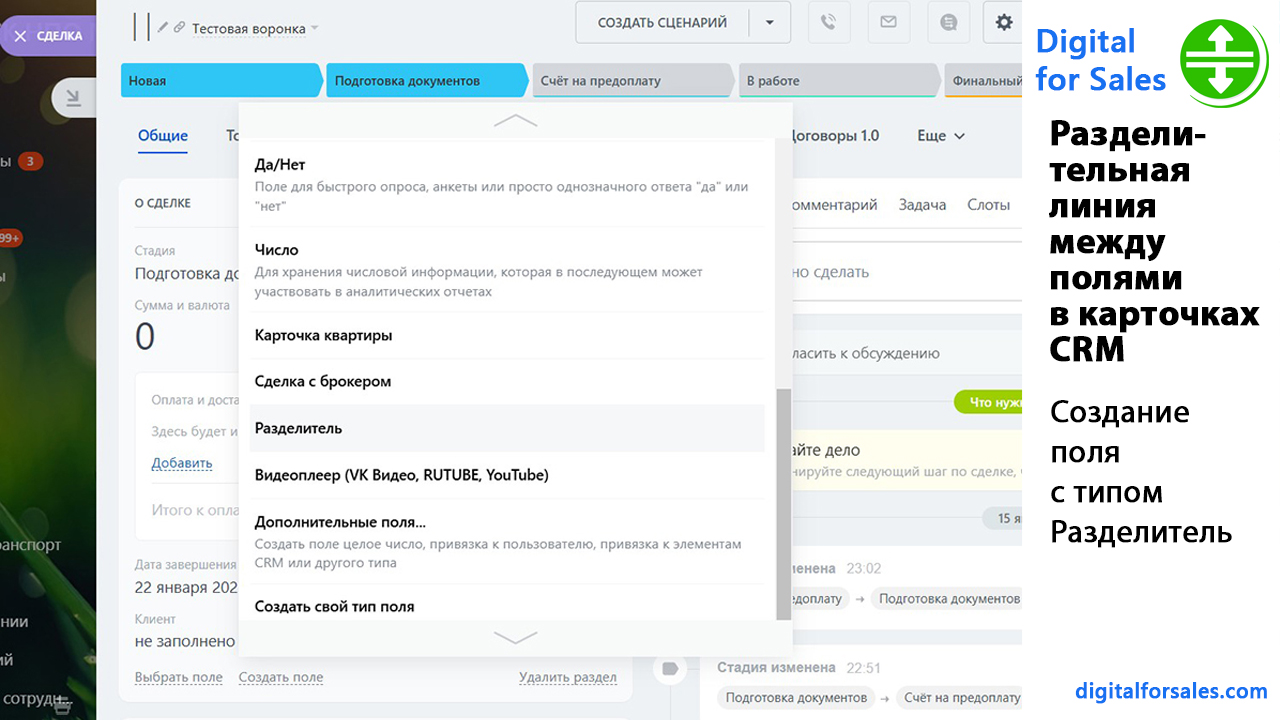Image resolution: width=1280 pixels, height=720 pixels.
Task: Click the Создать поле link
Action: 281,677
